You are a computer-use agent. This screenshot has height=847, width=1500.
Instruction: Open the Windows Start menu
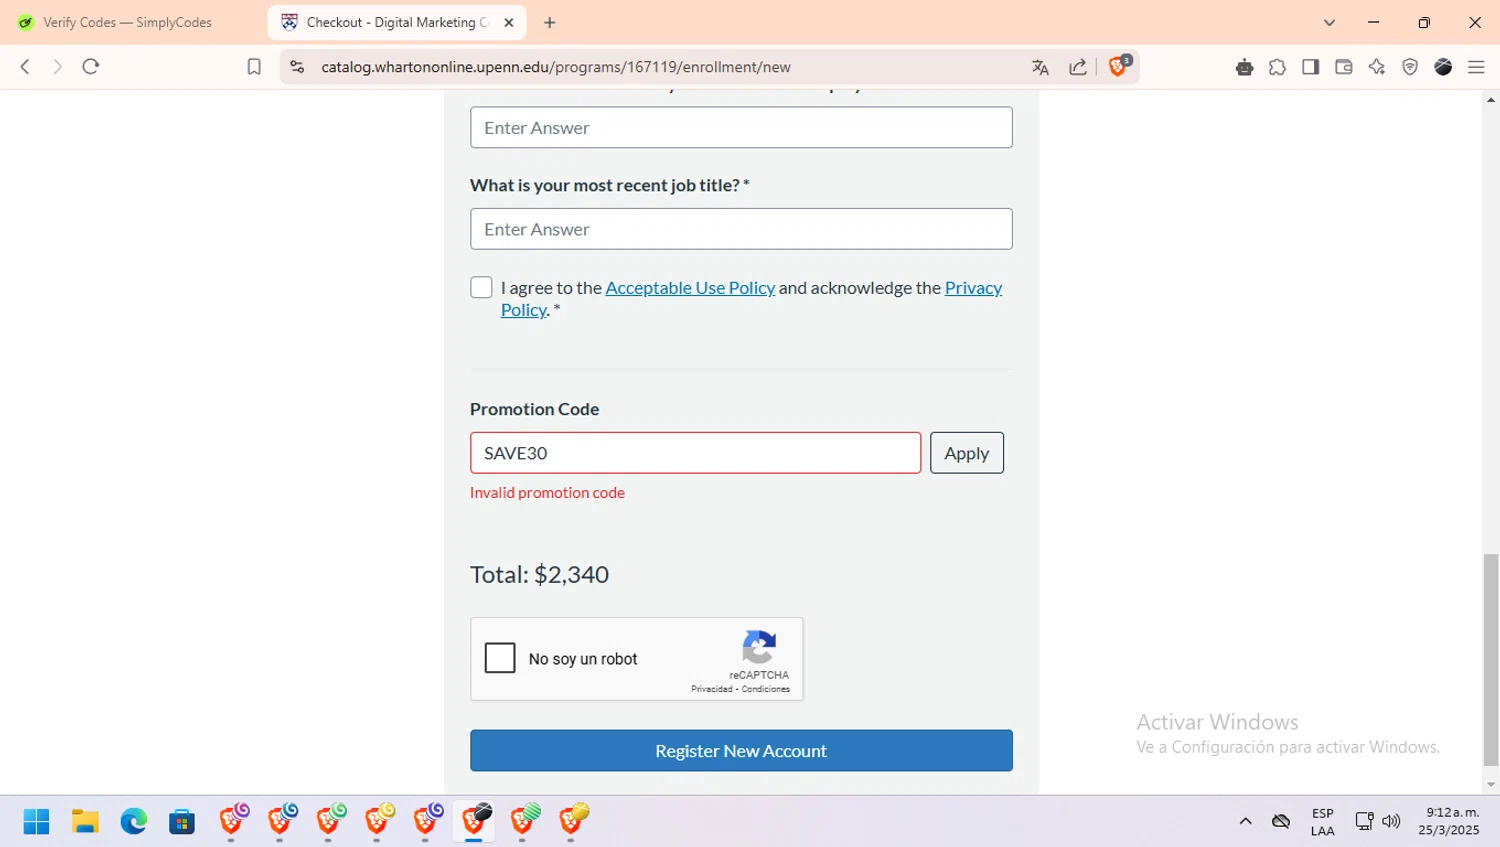pos(37,822)
